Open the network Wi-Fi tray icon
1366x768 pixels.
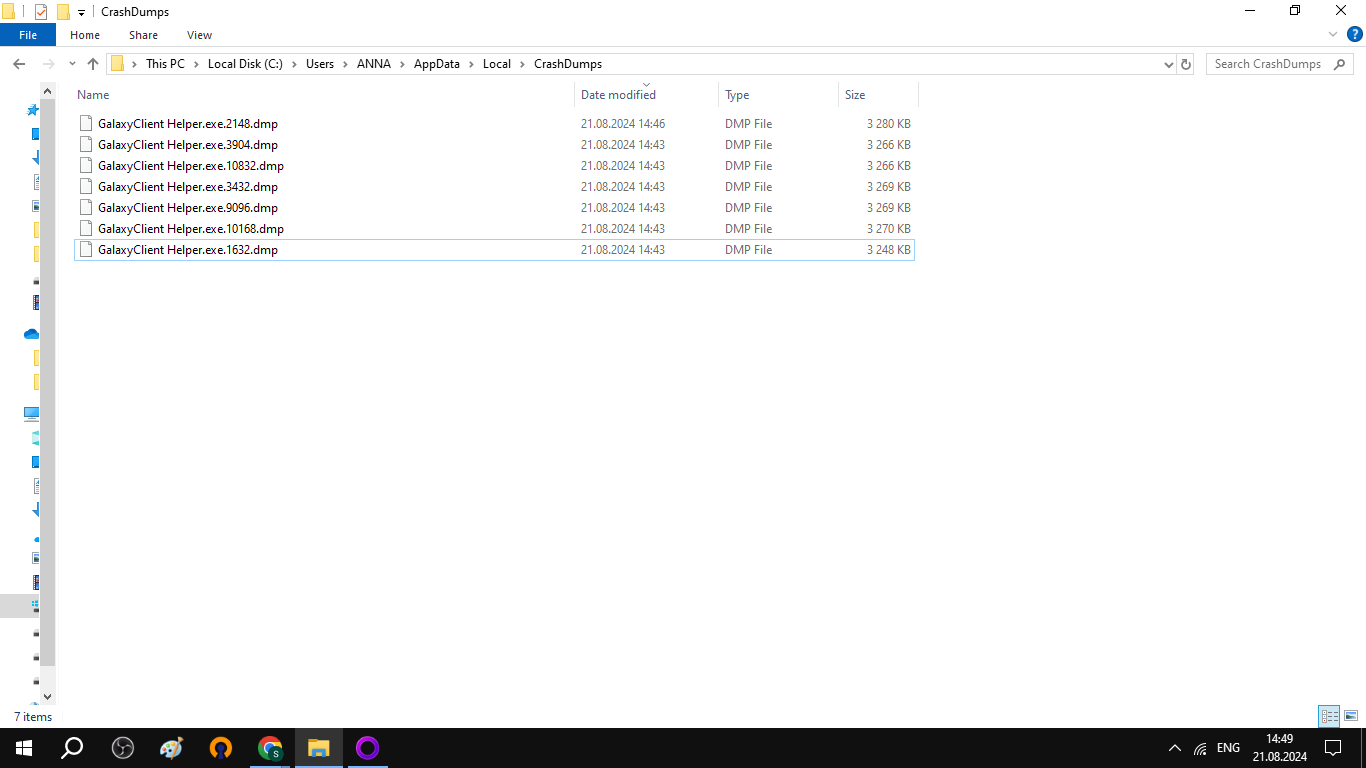[1200, 748]
